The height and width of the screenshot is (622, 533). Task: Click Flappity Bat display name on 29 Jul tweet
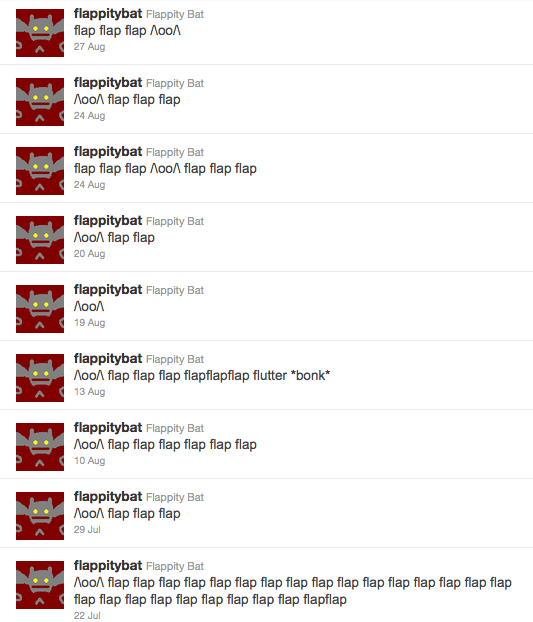click(x=175, y=497)
